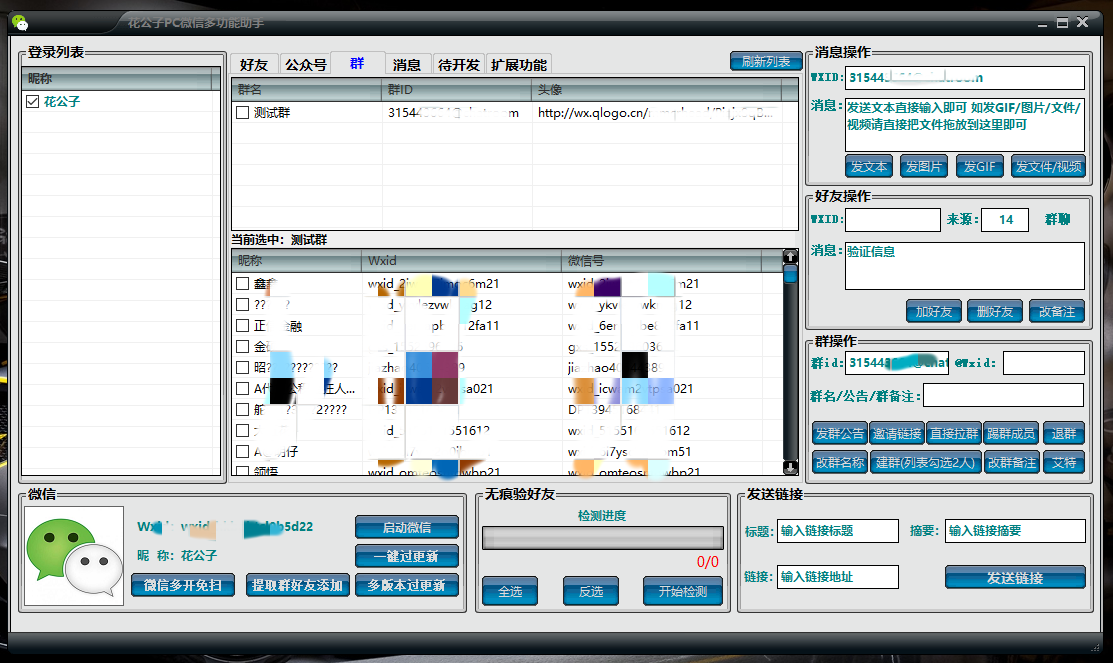This screenshot has width=1113, height=663.
Task: Click the 改备注 button in 好友操作
Action: point(1057,312)
